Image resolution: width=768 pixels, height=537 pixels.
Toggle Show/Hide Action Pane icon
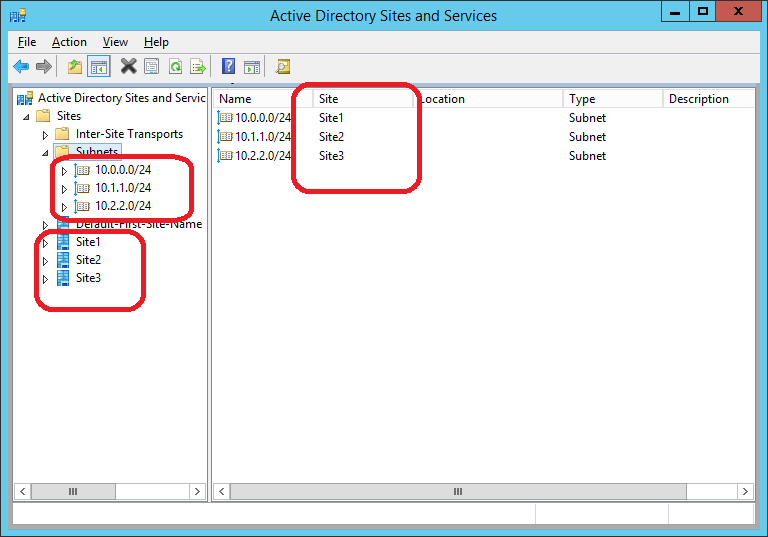(x=252, y=66)
